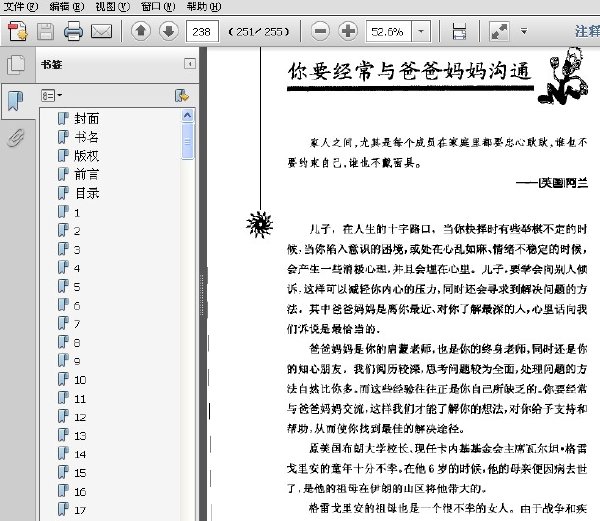The width and height of the screenshot is (600, 521).
Task: Click the zoom percentage field 52.6%
Action: coord(389,31)
